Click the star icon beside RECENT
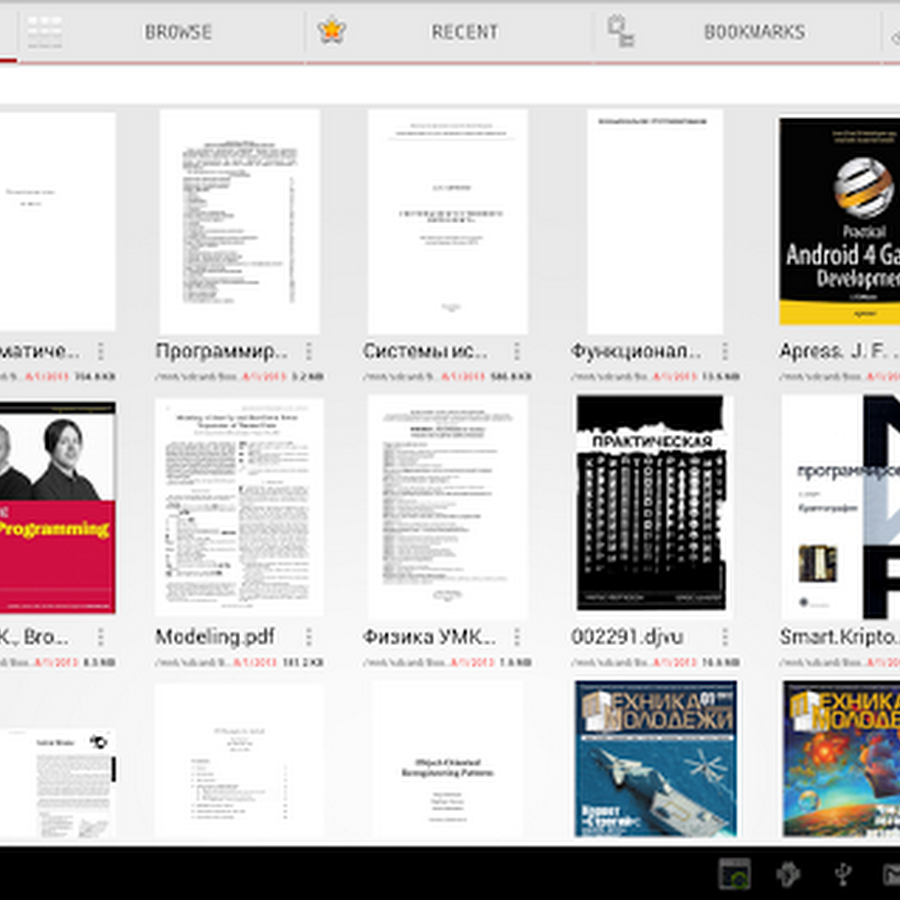This screenshot has height=900, width=900. (x=332, y=31)
